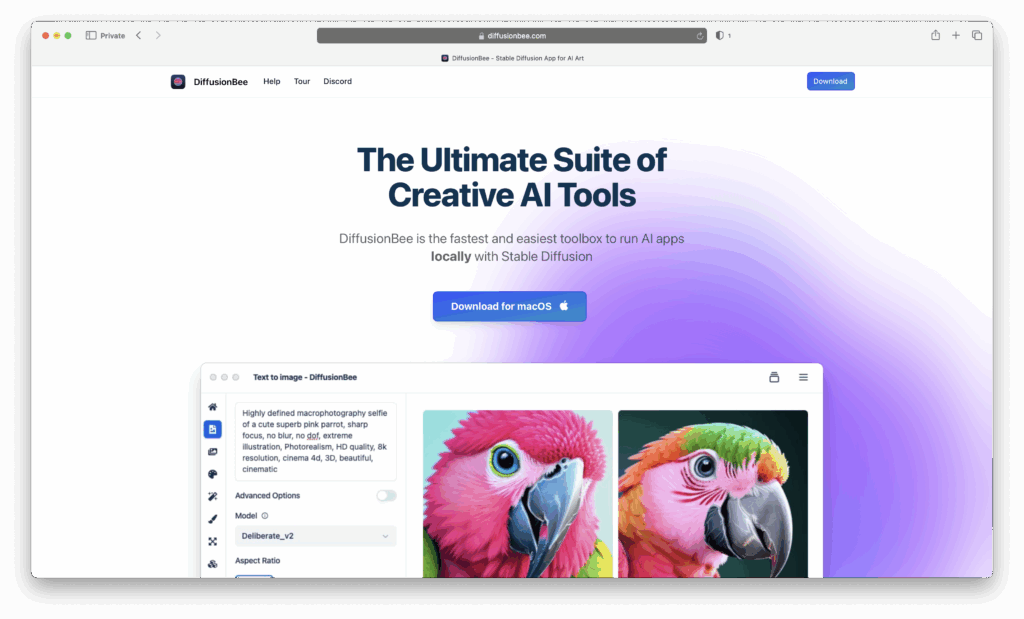Viewport: 1024px width, 619px height.
Task: Expand the Deliberate_v2 model dropdown
Action: pos(315,536)
